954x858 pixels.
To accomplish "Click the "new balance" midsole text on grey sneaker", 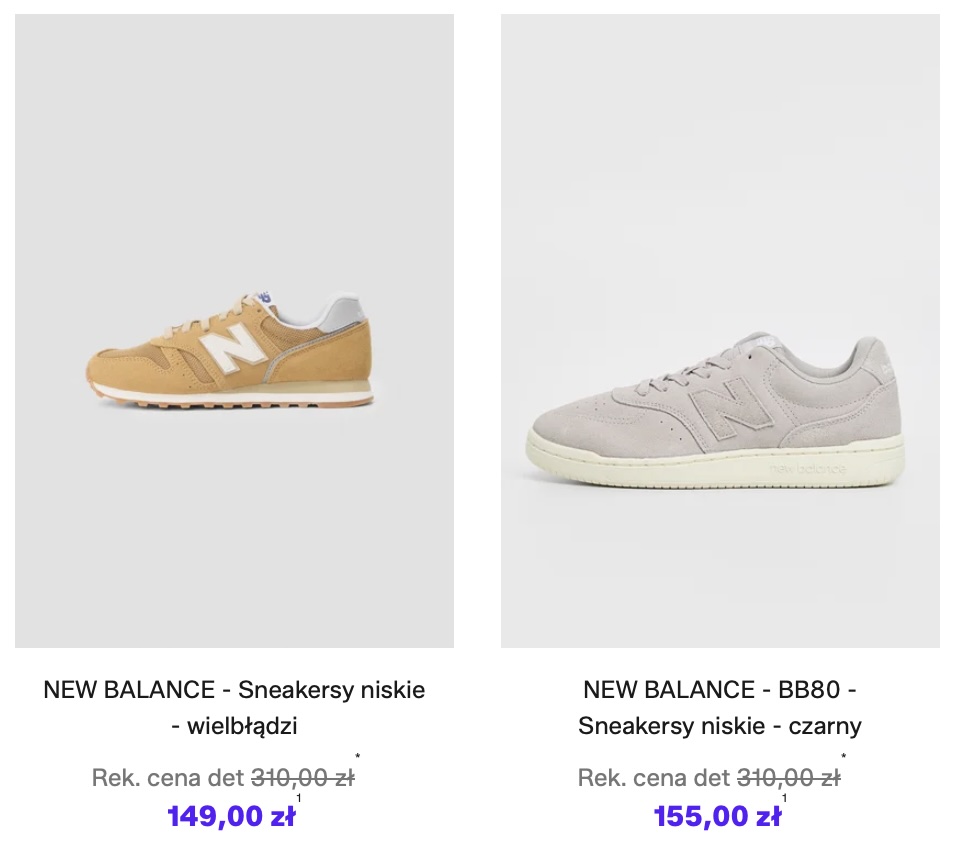I will tap(808, 468).
